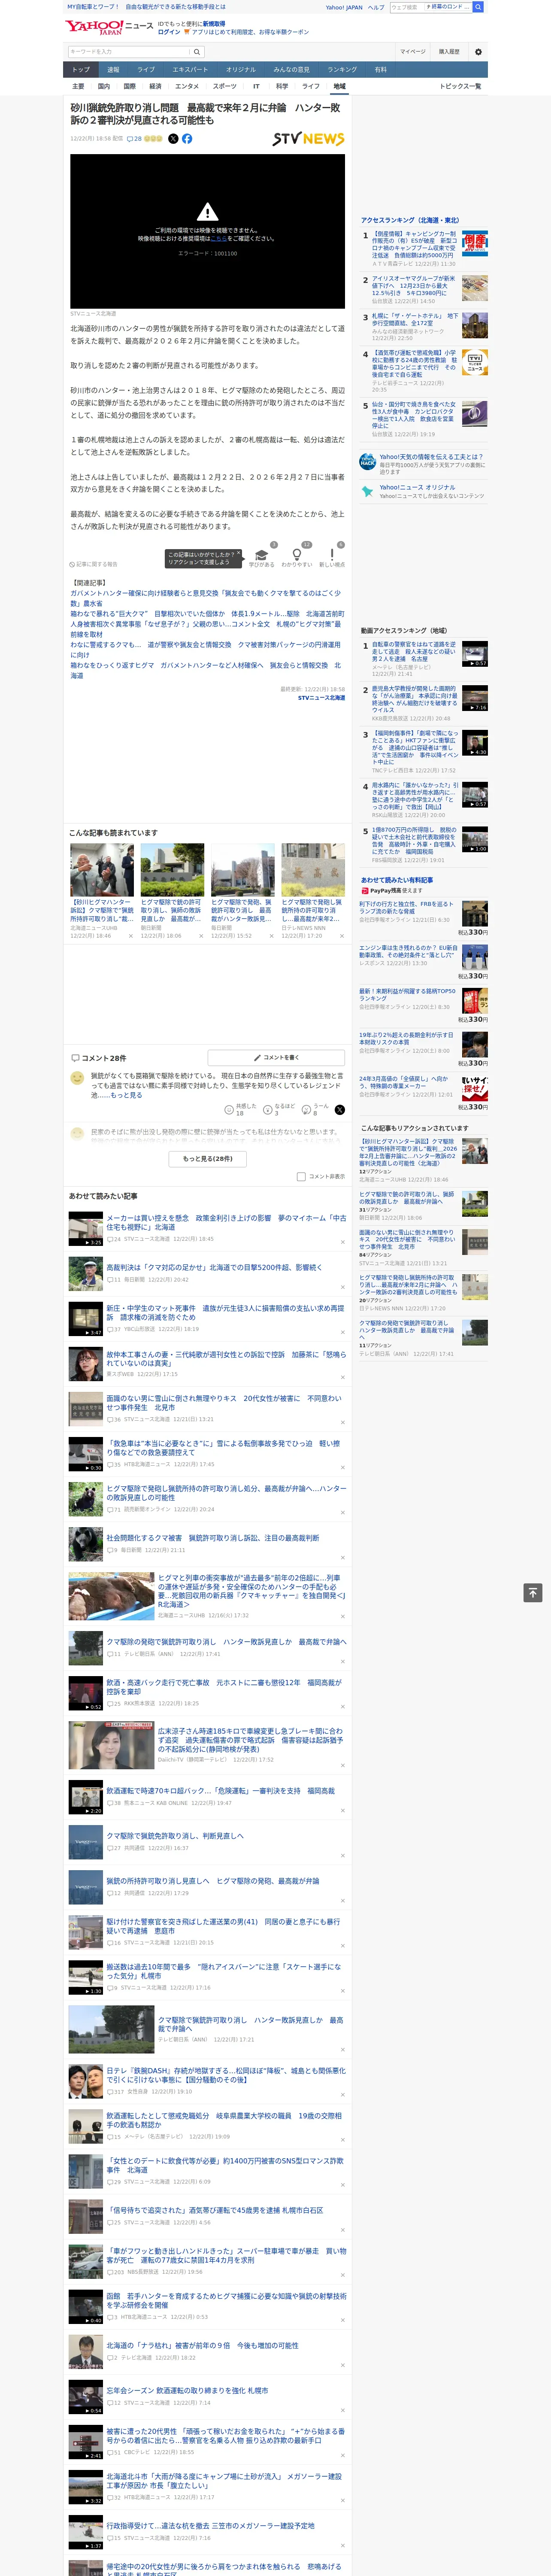Select the トップ tab
This screenshot has width=551, height=2576.
[x=81, y=70]
